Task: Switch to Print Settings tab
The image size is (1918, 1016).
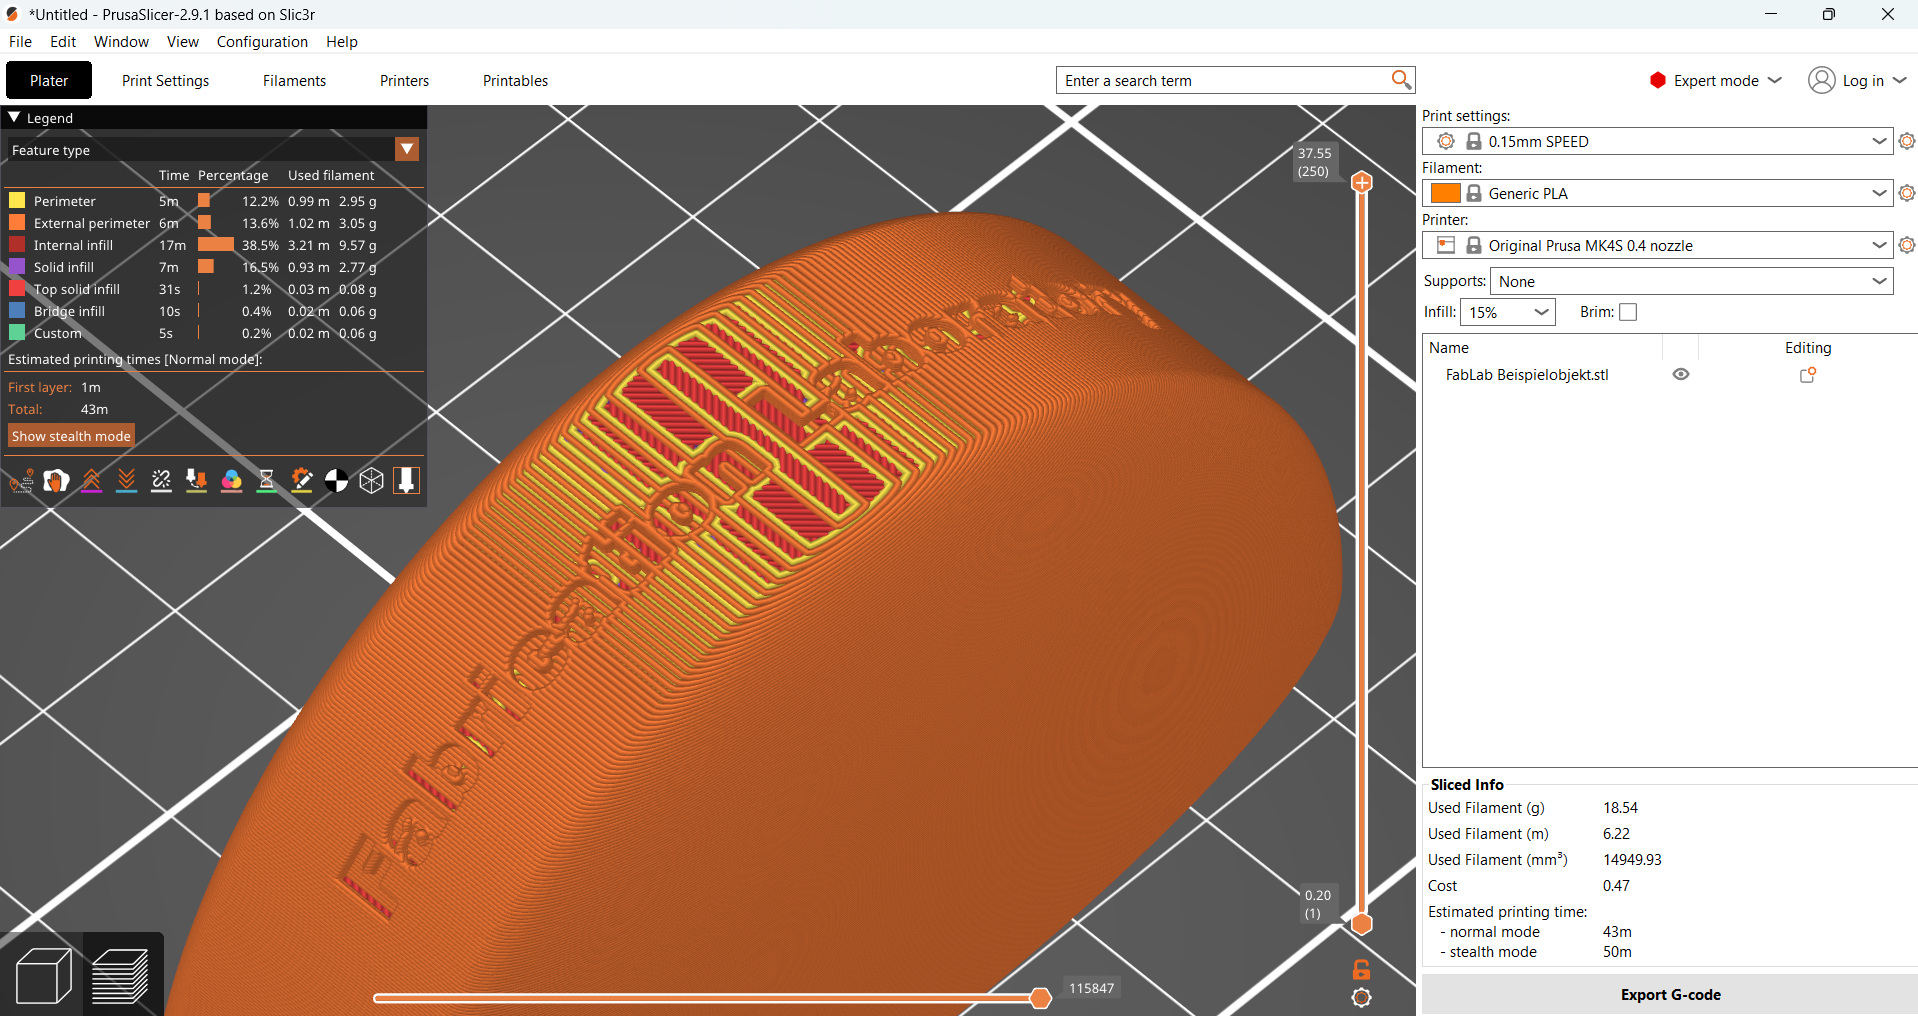Action: tap(165, 81)
